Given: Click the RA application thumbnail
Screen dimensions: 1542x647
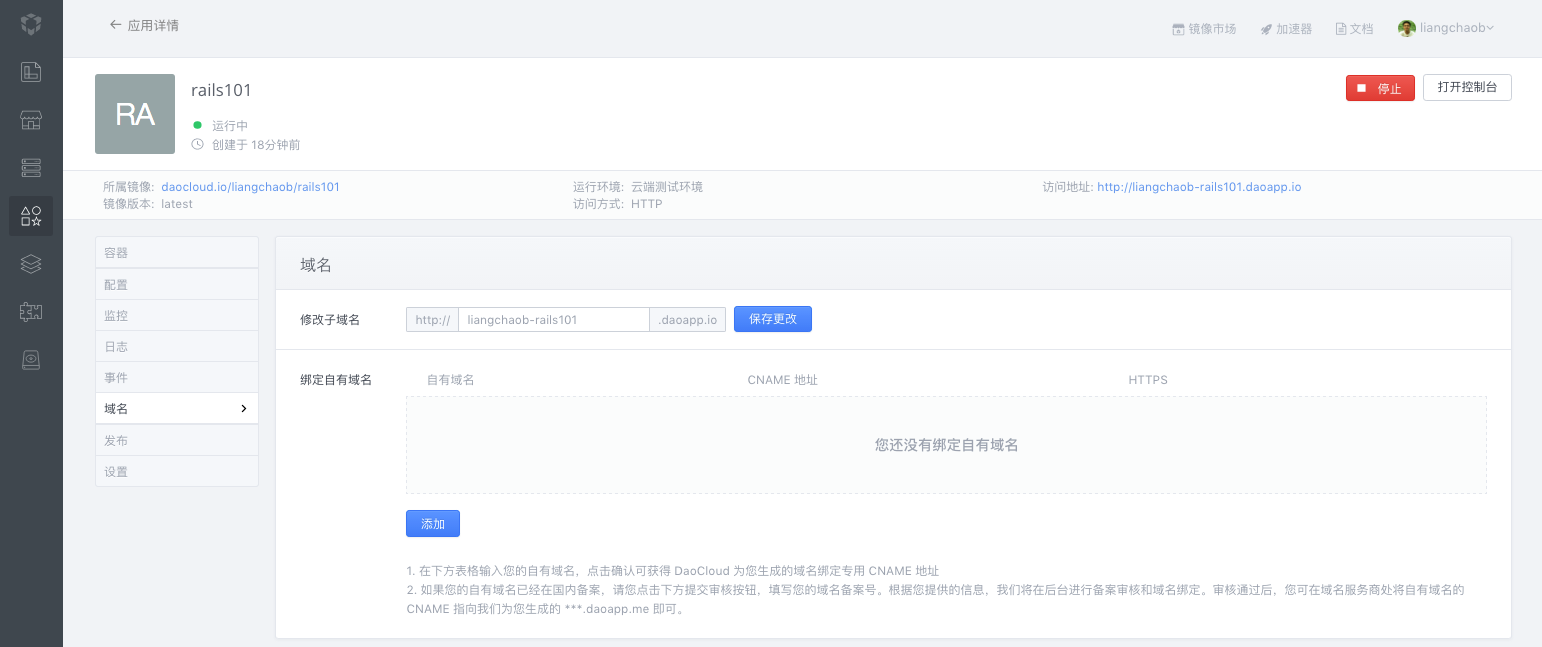Looking at the screenshot, I should (x=135, y=114).
